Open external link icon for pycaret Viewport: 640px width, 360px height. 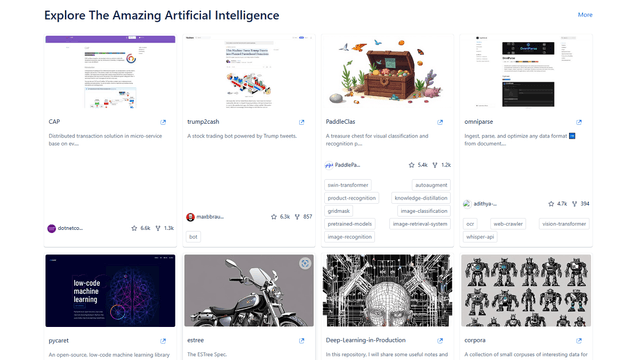click(x=163, y=341)
